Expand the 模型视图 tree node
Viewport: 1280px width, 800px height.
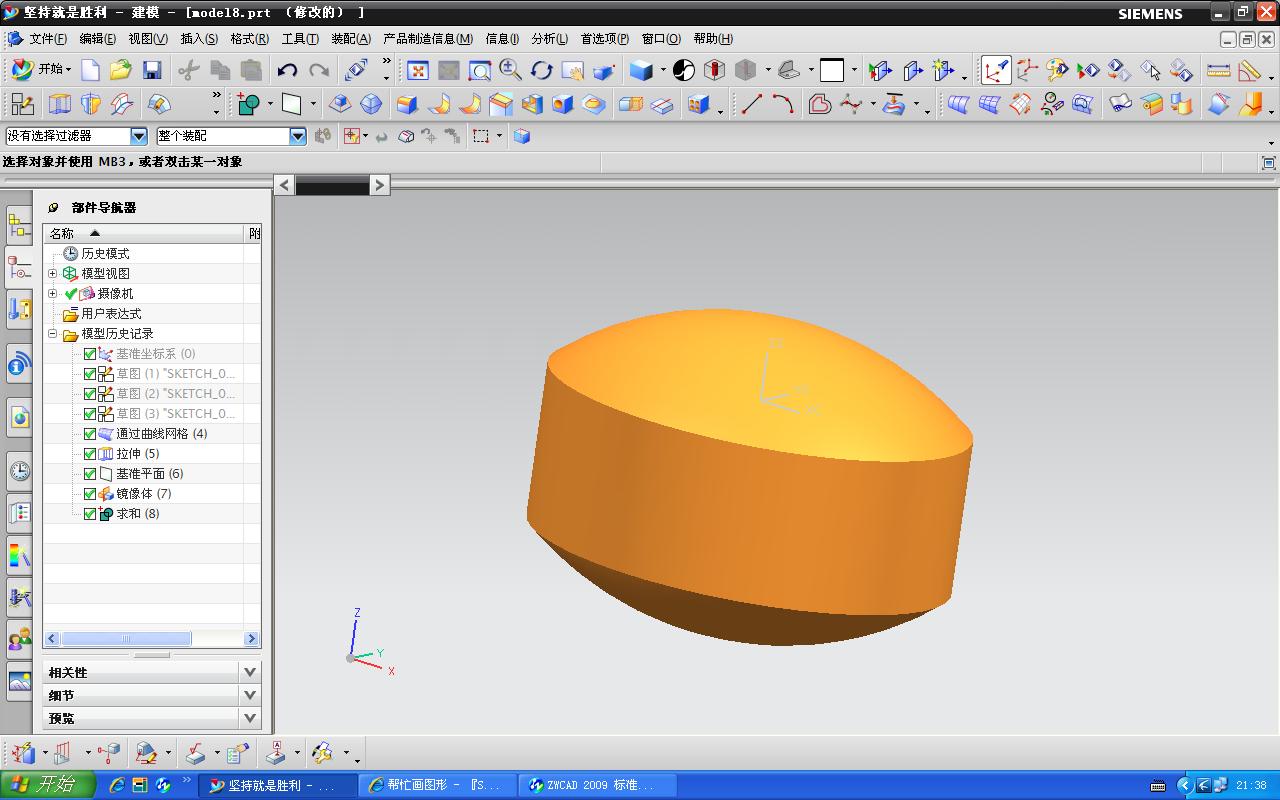click(x=53, y=273)
